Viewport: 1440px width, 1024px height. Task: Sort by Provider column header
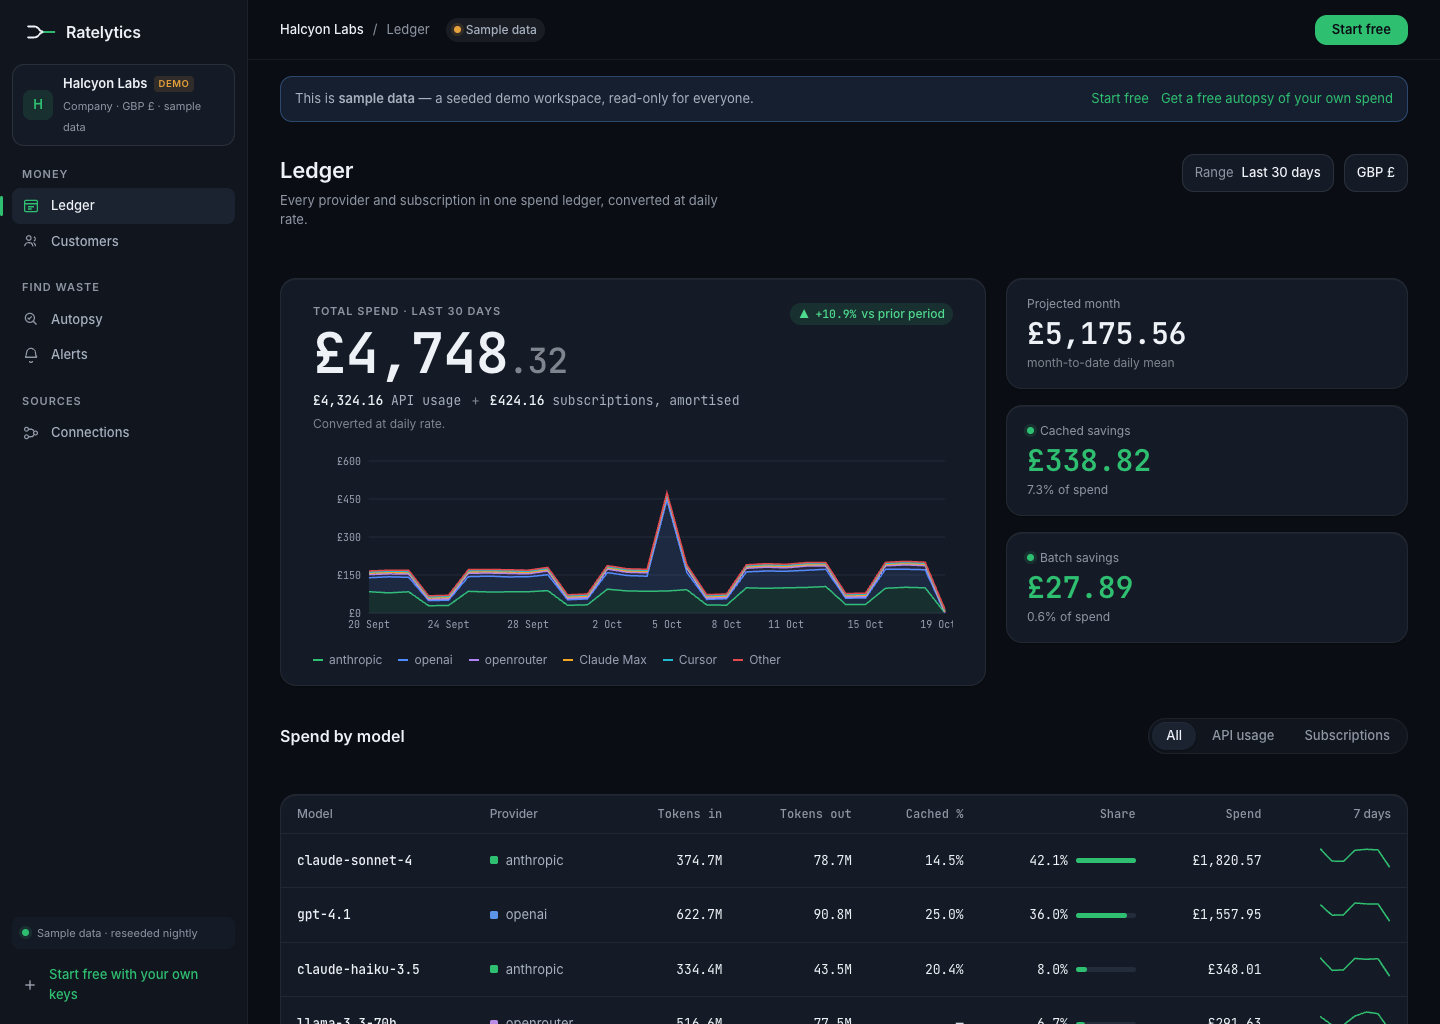(x=514, y=814)
